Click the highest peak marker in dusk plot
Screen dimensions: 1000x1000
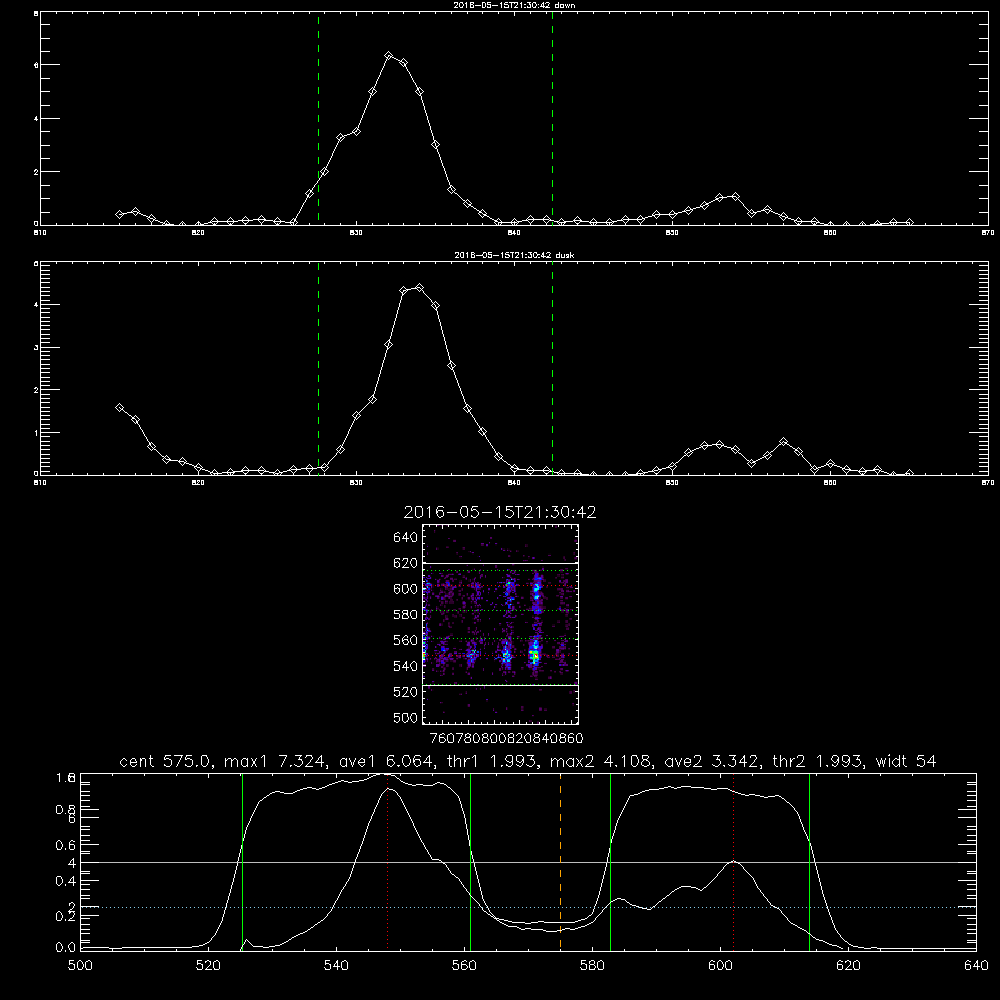[419, 288]
